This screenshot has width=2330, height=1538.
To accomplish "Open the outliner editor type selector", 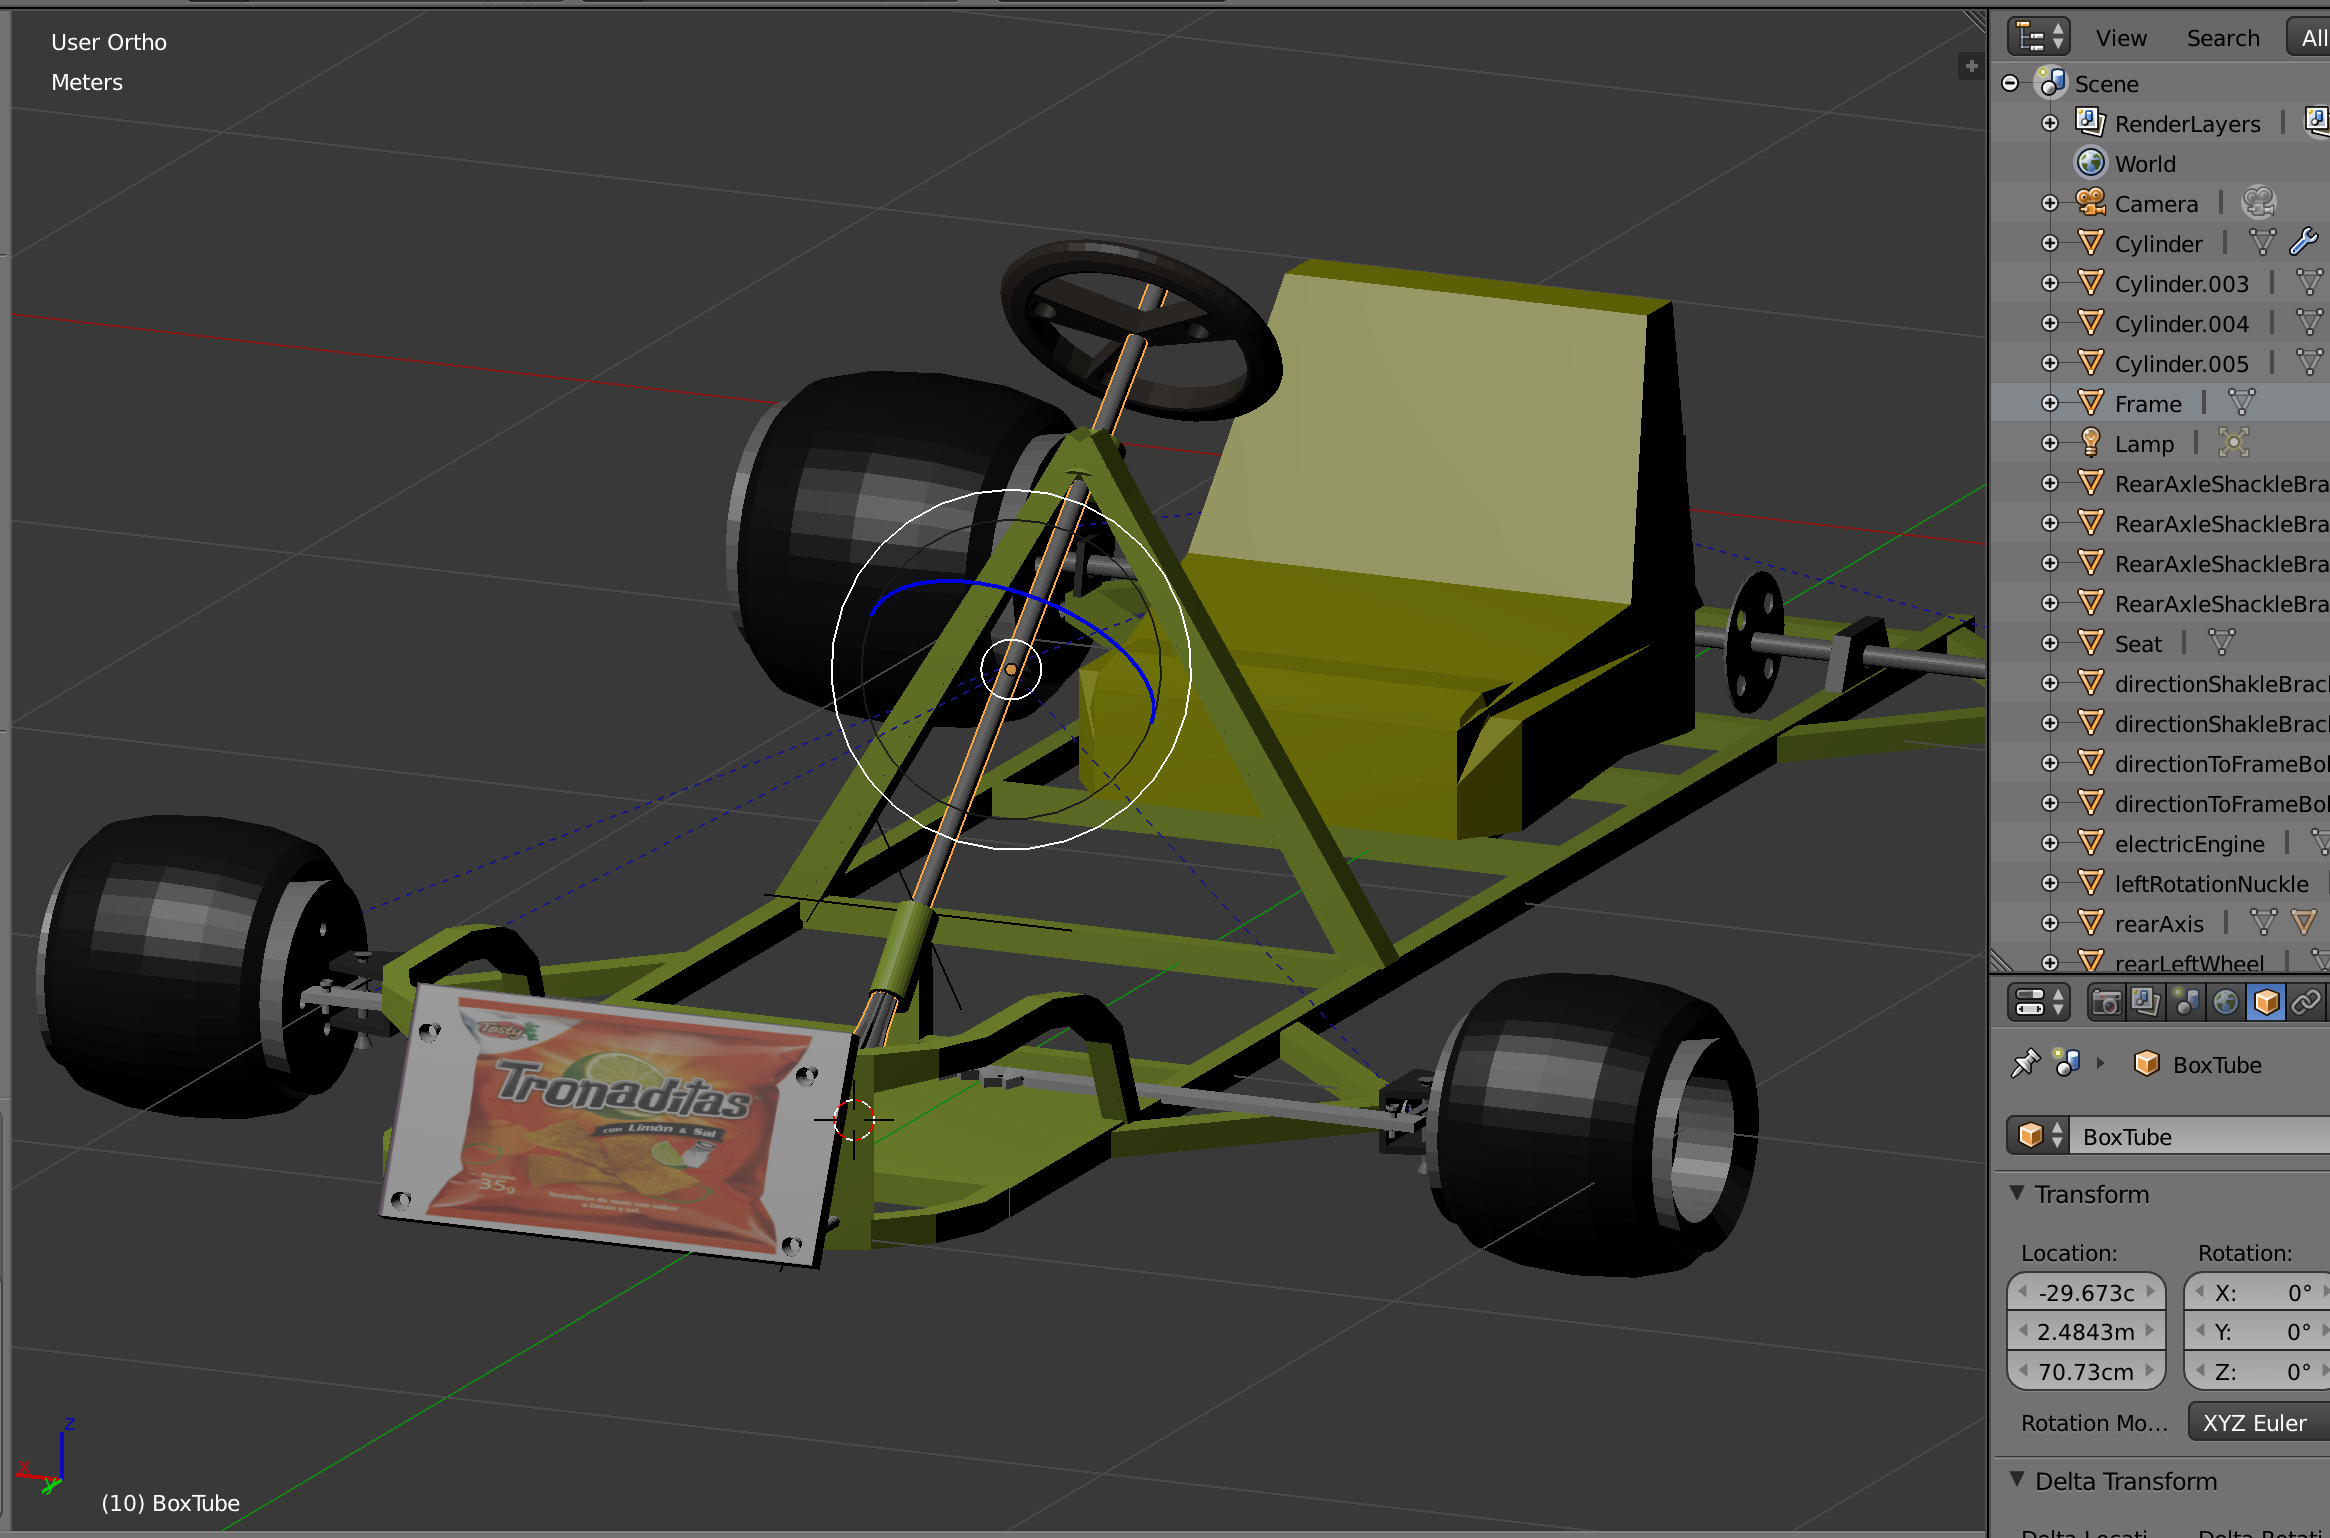I will coord(2038,37).
